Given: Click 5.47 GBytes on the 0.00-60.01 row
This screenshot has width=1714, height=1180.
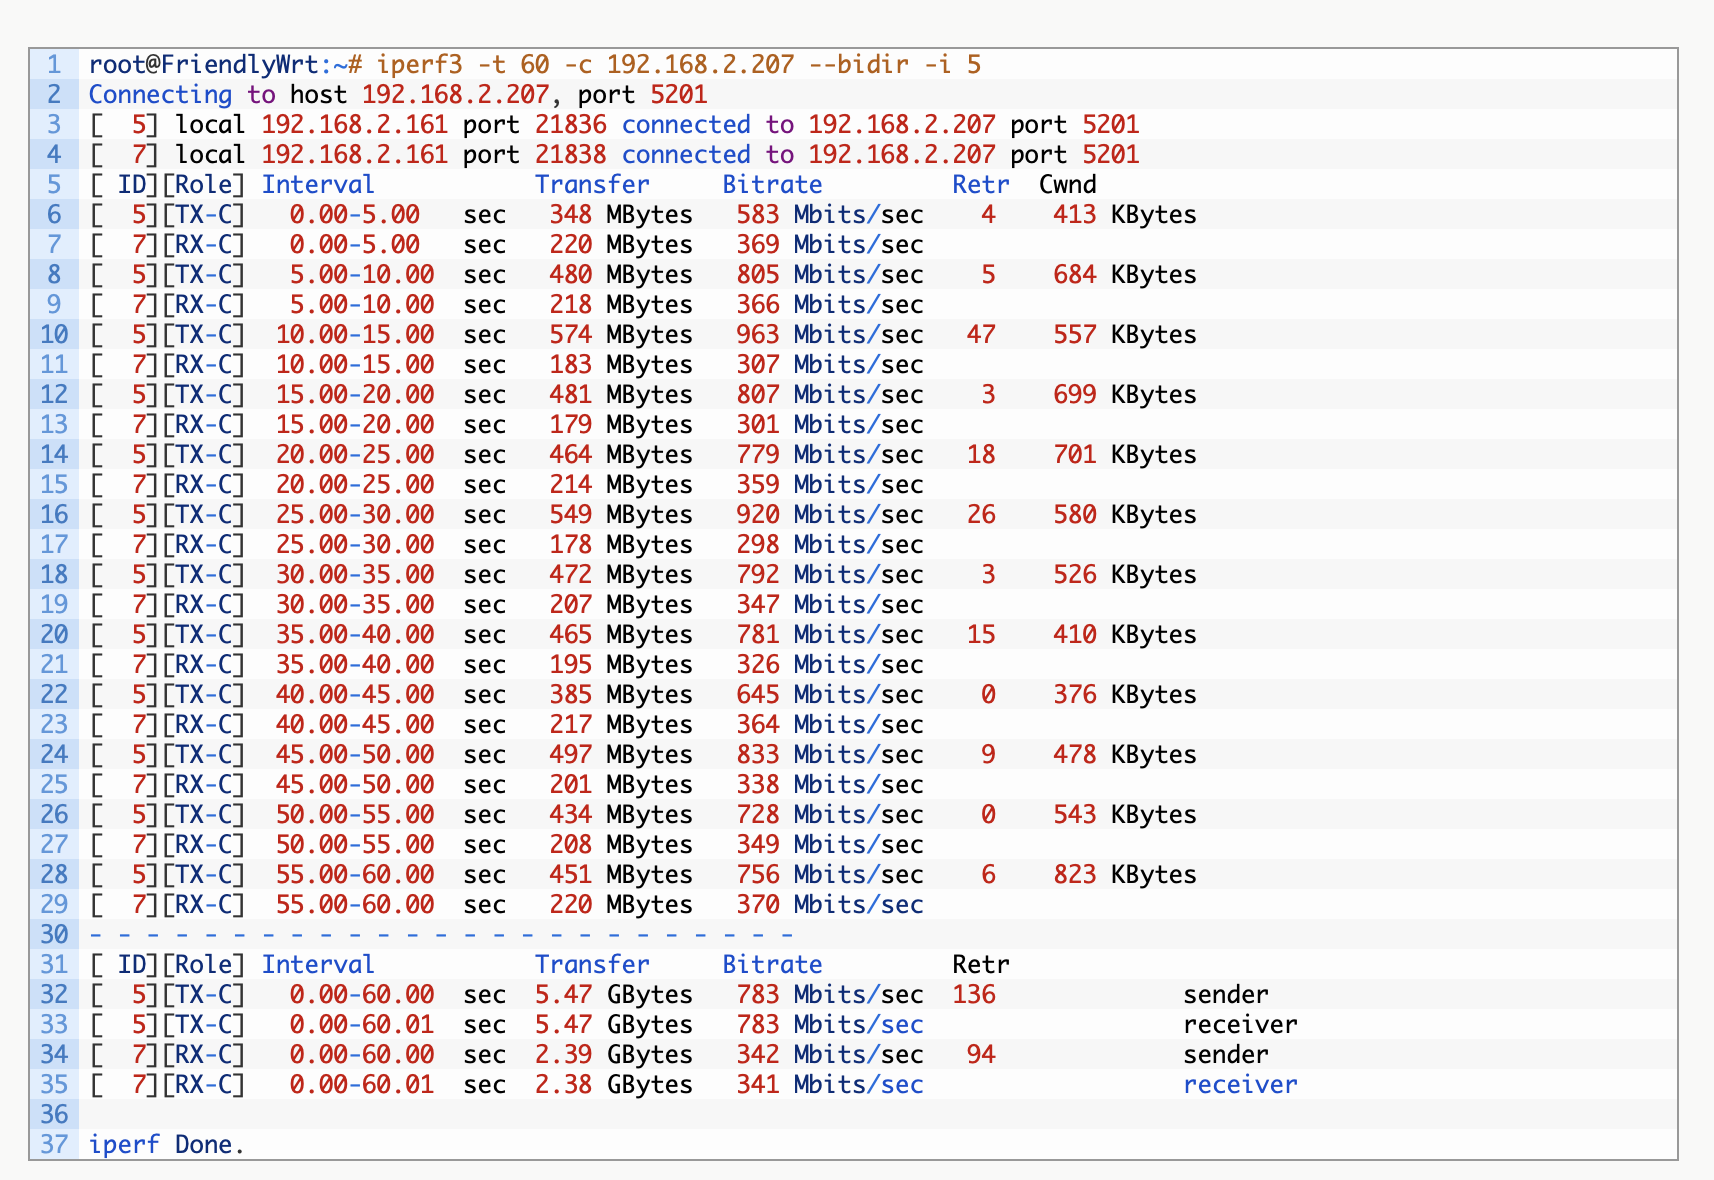Looking at the screenshot, I should click(614, 1025).
